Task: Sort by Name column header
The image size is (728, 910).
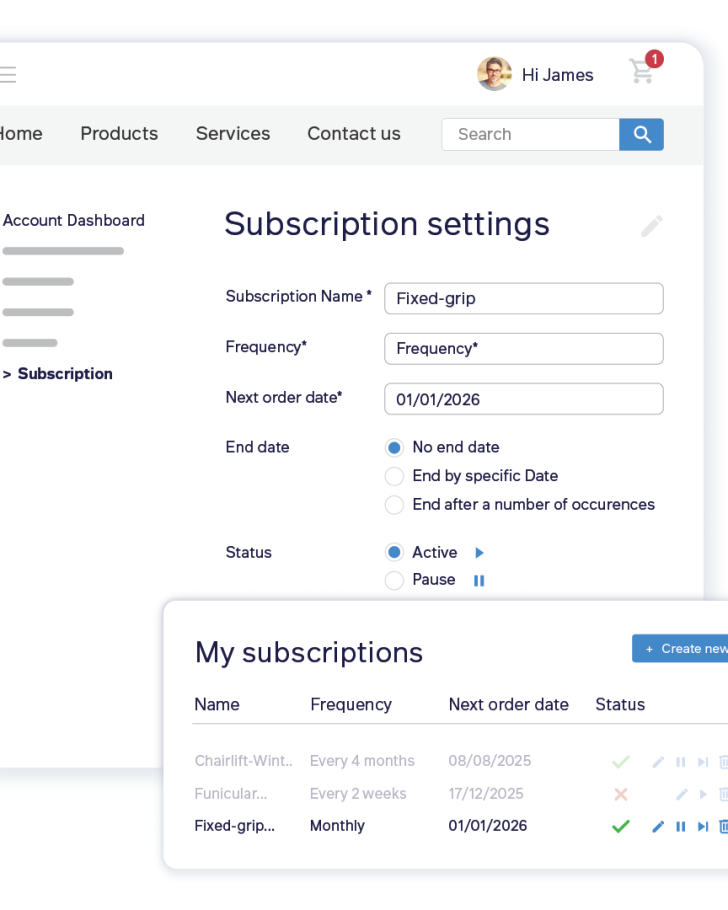Action: pyautogui.click(x=217, y=705)
